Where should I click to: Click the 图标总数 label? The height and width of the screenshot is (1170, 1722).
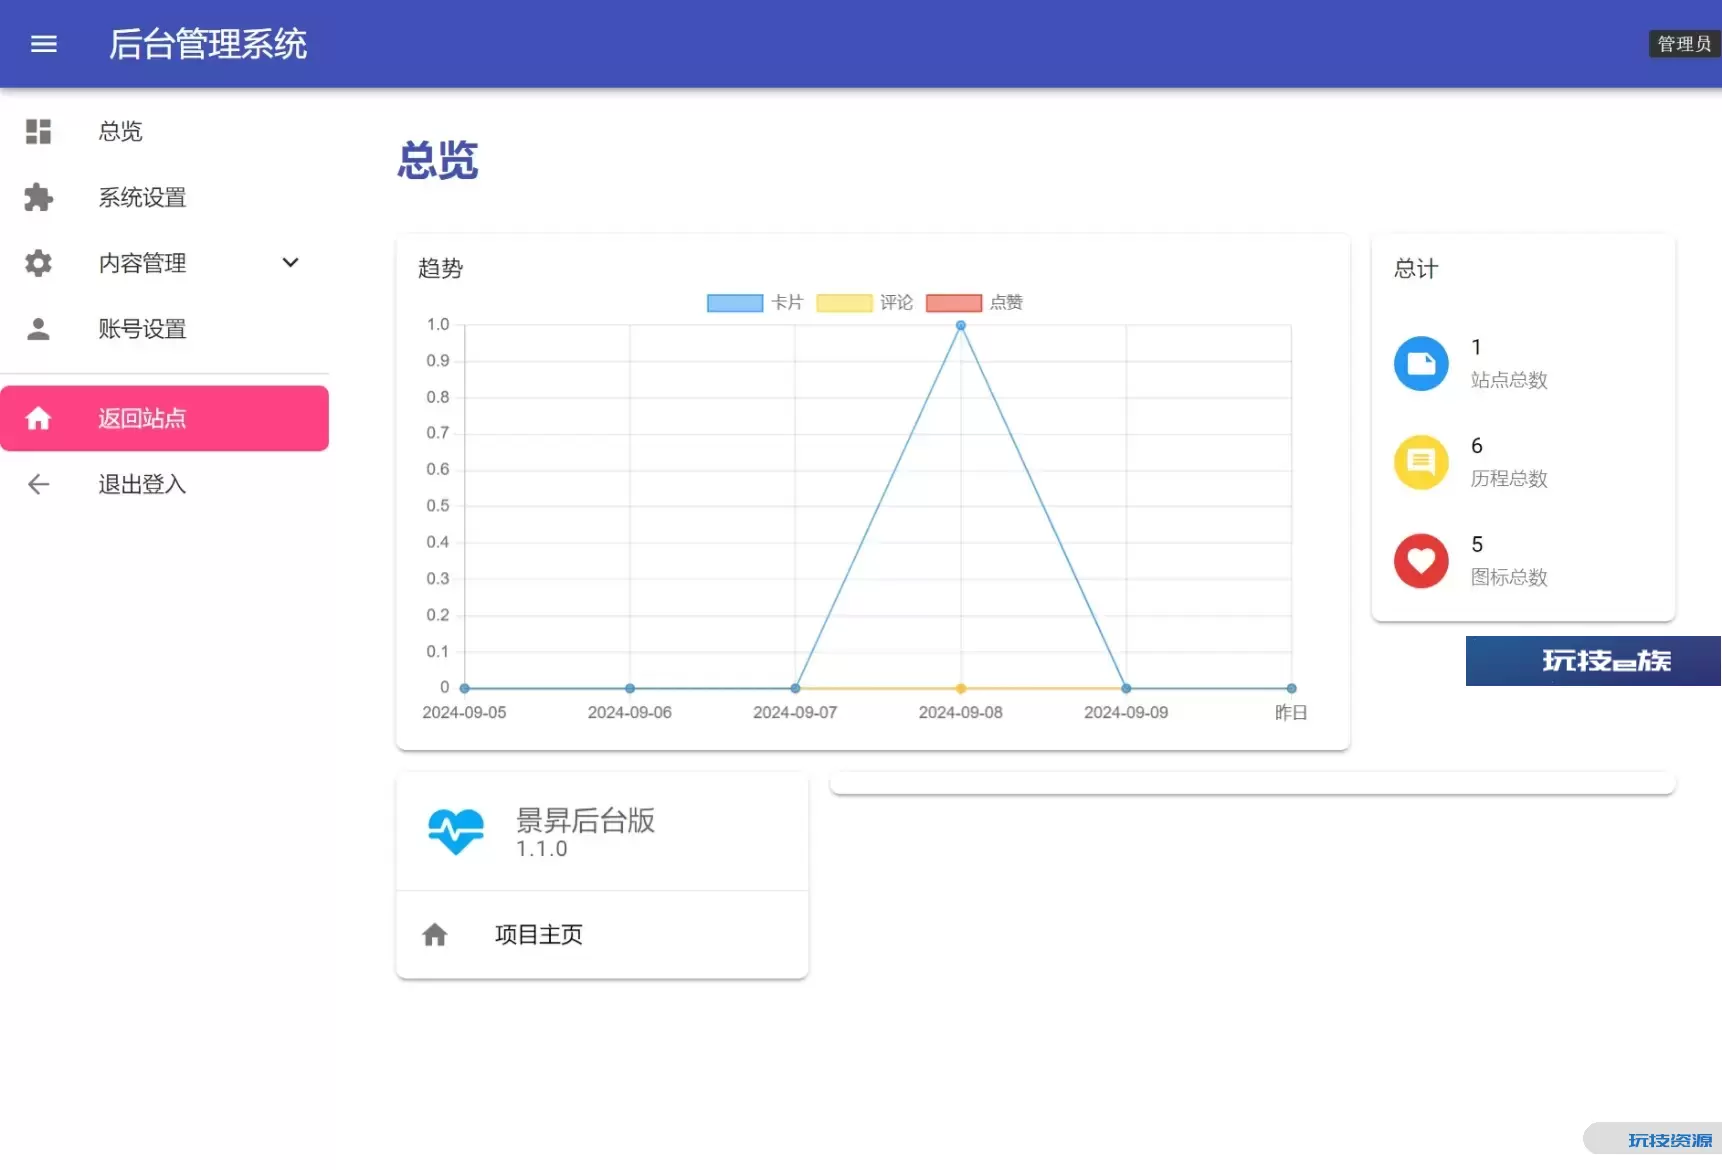(x=1509, y=578)
